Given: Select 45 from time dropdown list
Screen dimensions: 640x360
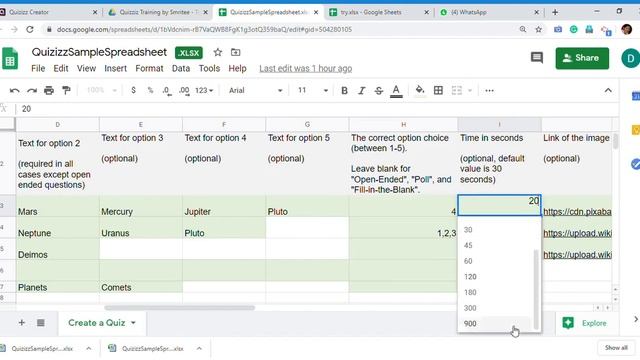Looking at the screenshot, I should 496,245.
